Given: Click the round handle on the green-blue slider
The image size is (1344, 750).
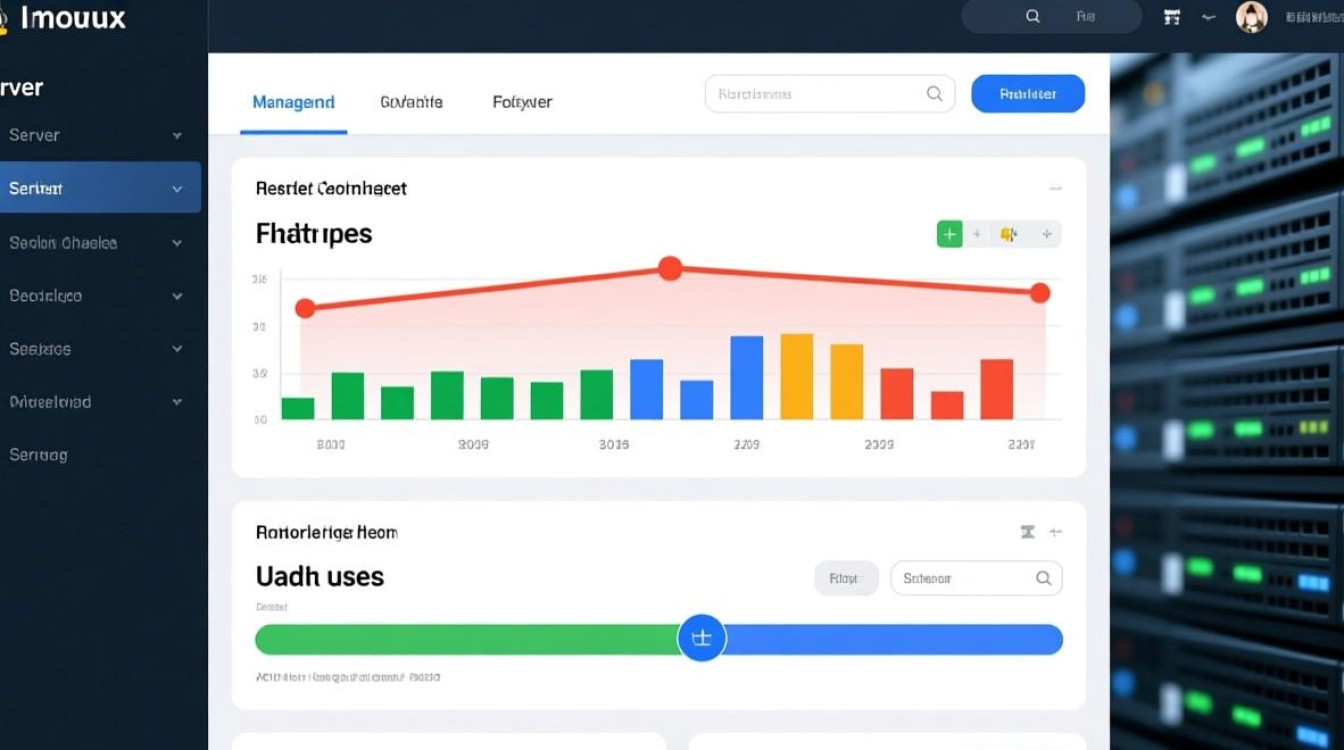Looking at the screenshot, I should coord(701,638).
